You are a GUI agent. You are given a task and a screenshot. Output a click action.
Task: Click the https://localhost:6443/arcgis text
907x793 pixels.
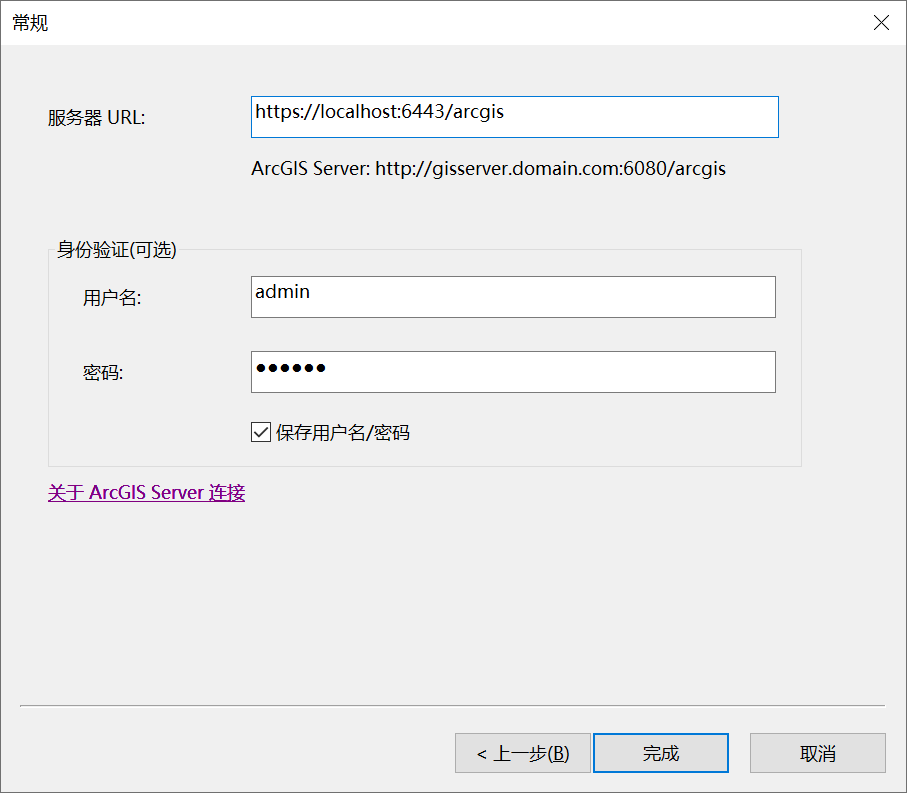(379, 112)
